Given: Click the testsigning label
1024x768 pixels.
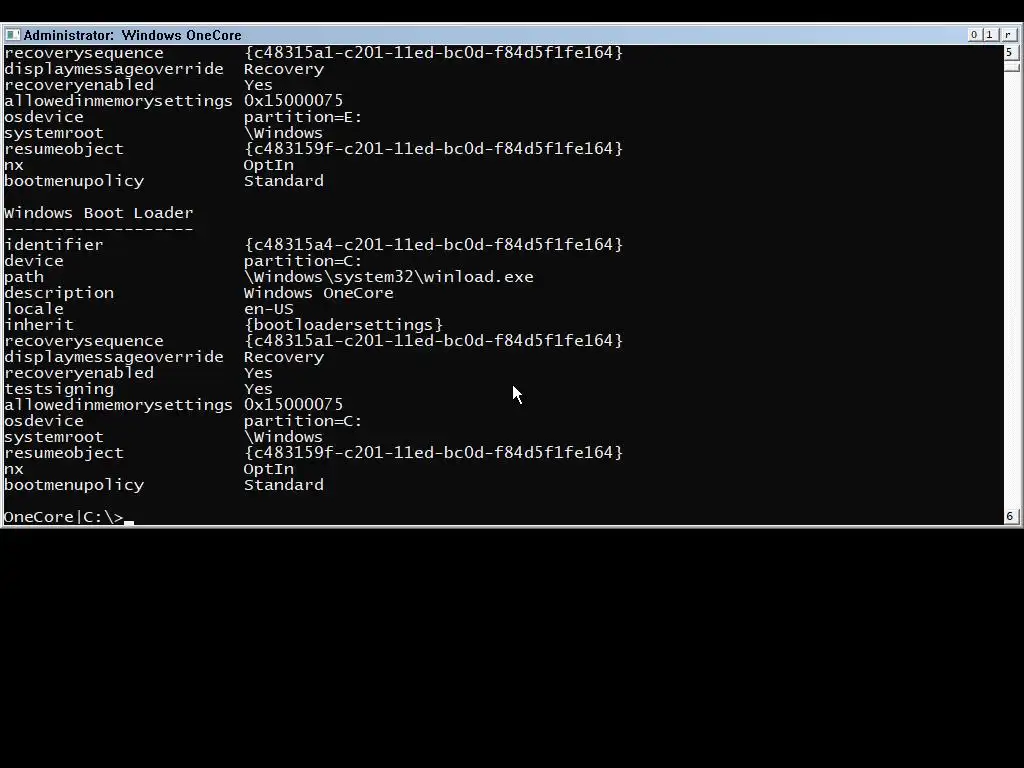Looking at the screenshot, I should [59, 389].
